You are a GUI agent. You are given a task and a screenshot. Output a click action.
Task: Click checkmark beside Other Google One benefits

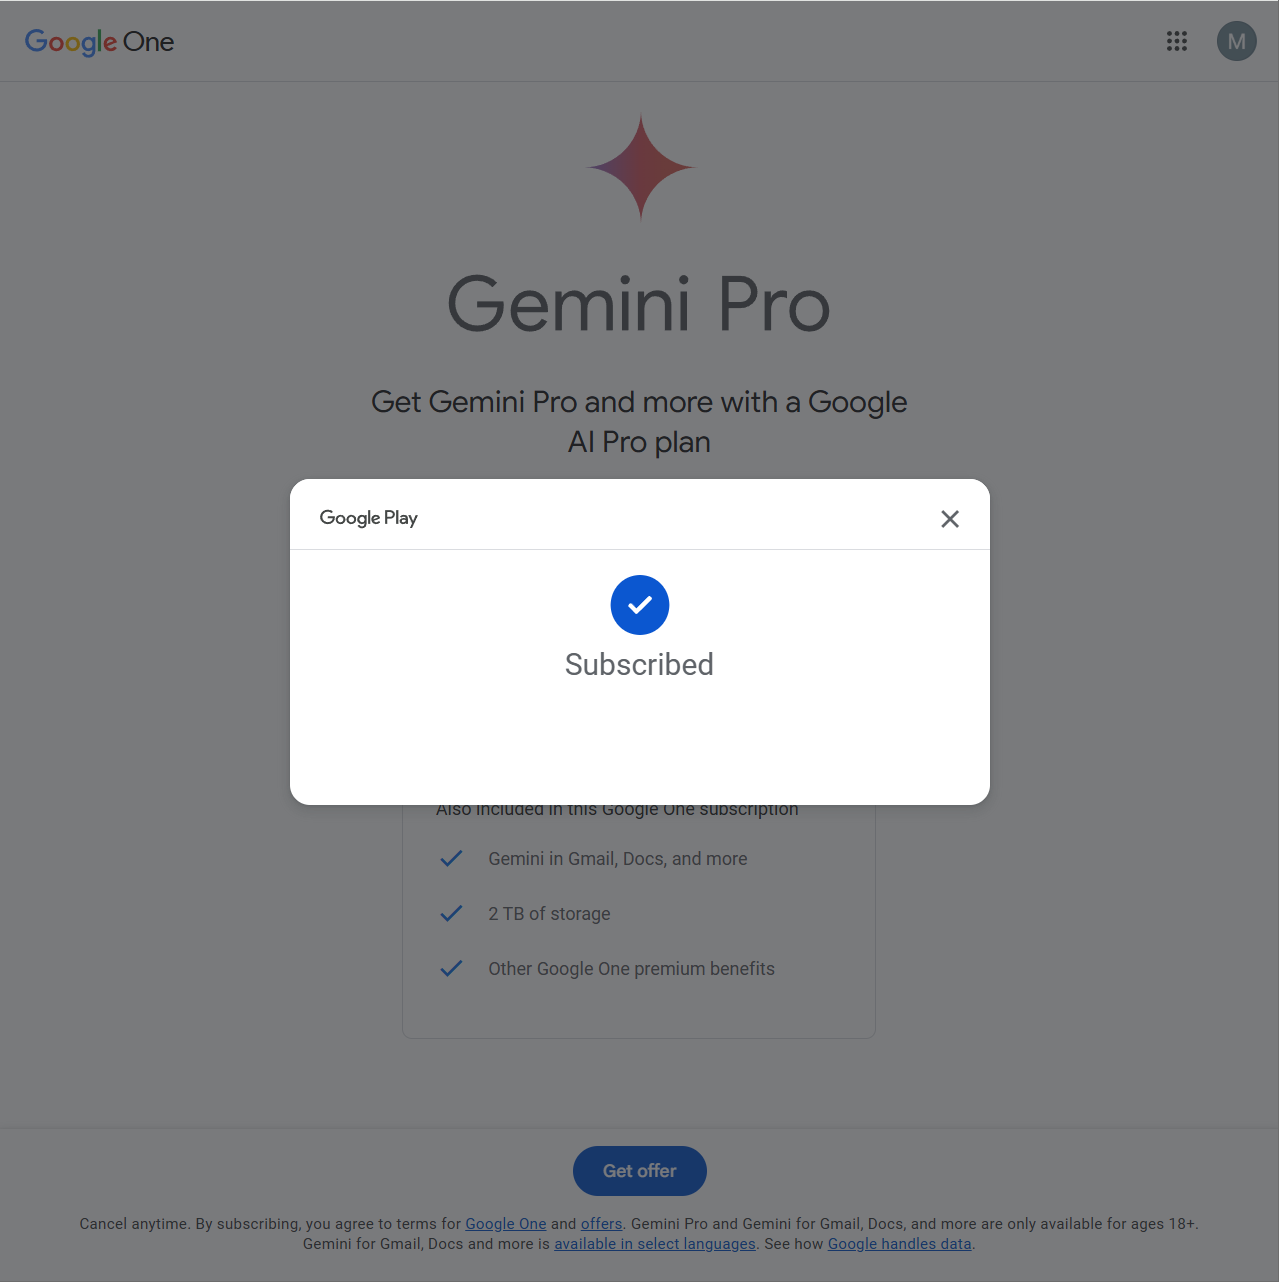point(452,968)
